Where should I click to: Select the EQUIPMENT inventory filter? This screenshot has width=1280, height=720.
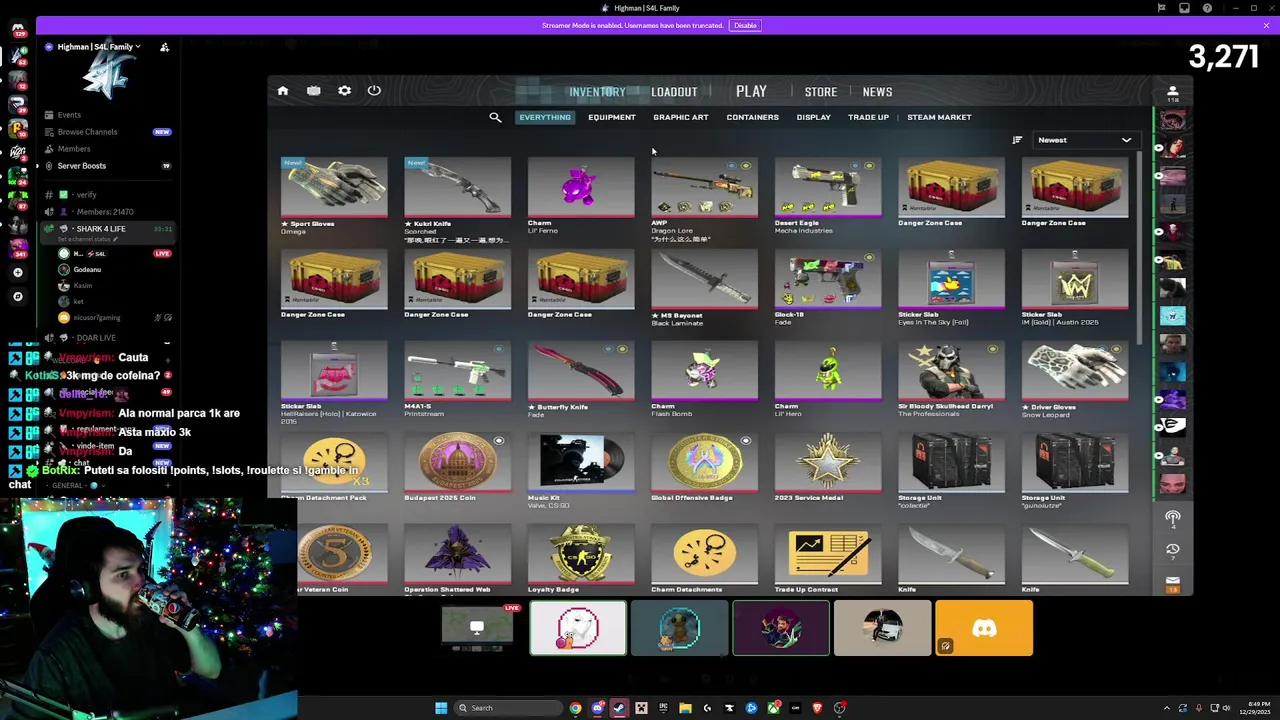coord(612,117)
